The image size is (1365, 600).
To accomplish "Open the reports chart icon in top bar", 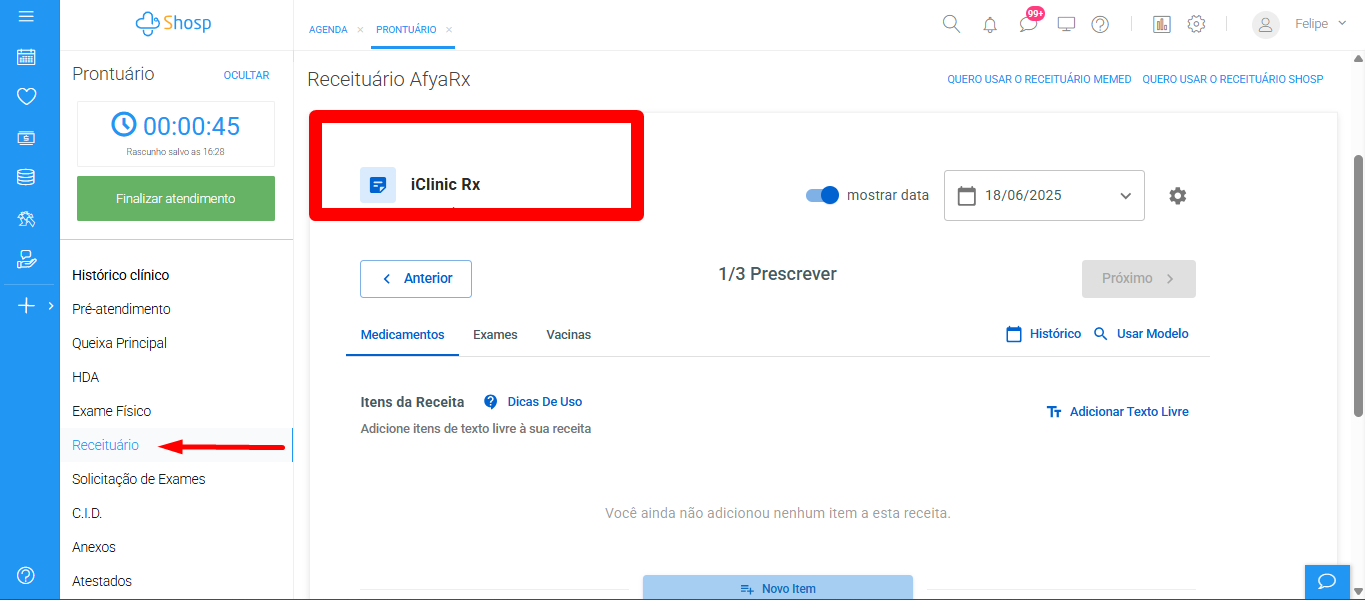I will [1161, 25].
